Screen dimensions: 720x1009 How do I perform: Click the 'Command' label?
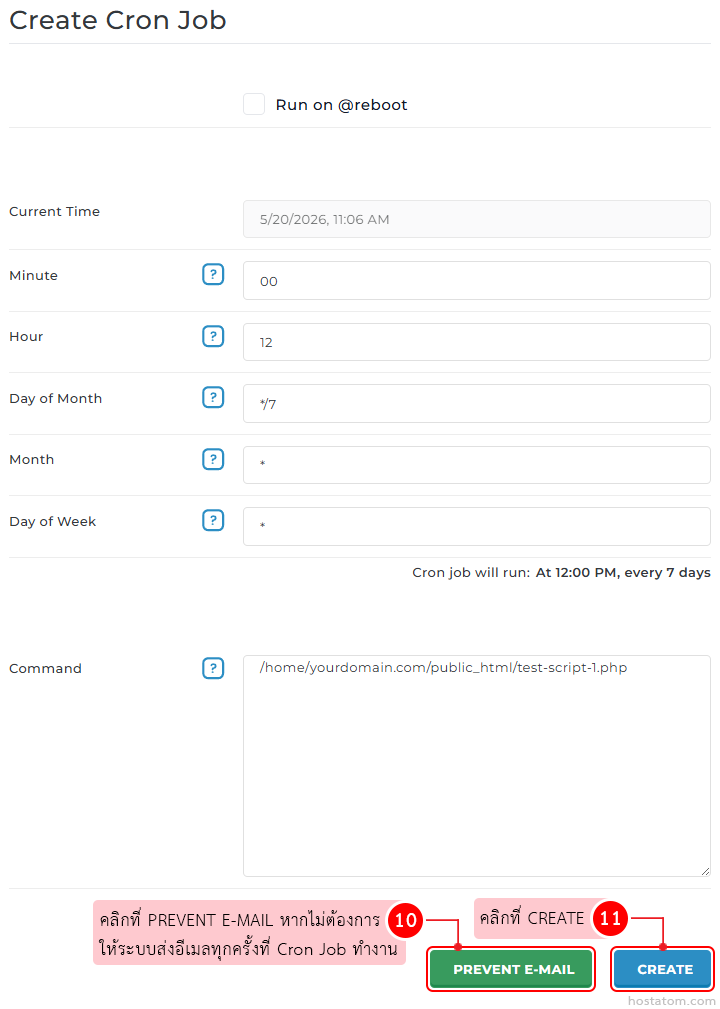(46, 669)
